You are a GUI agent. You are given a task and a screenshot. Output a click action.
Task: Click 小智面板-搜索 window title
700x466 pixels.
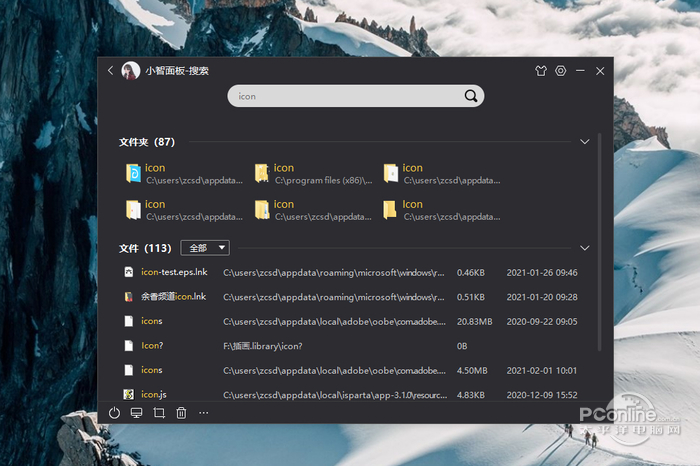pos(177,71)
